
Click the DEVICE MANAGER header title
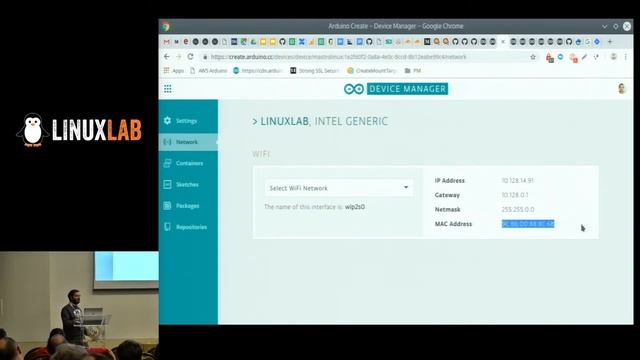407,89
